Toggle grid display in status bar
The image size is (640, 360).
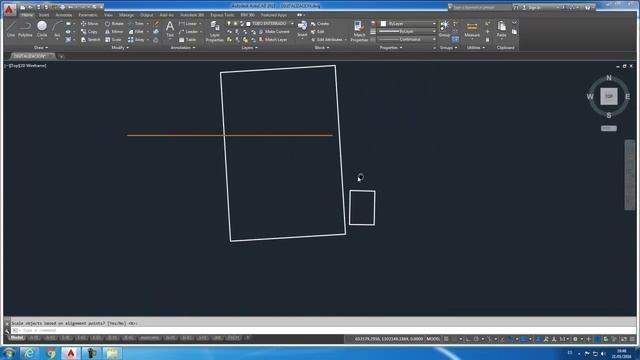coord(447,339)
